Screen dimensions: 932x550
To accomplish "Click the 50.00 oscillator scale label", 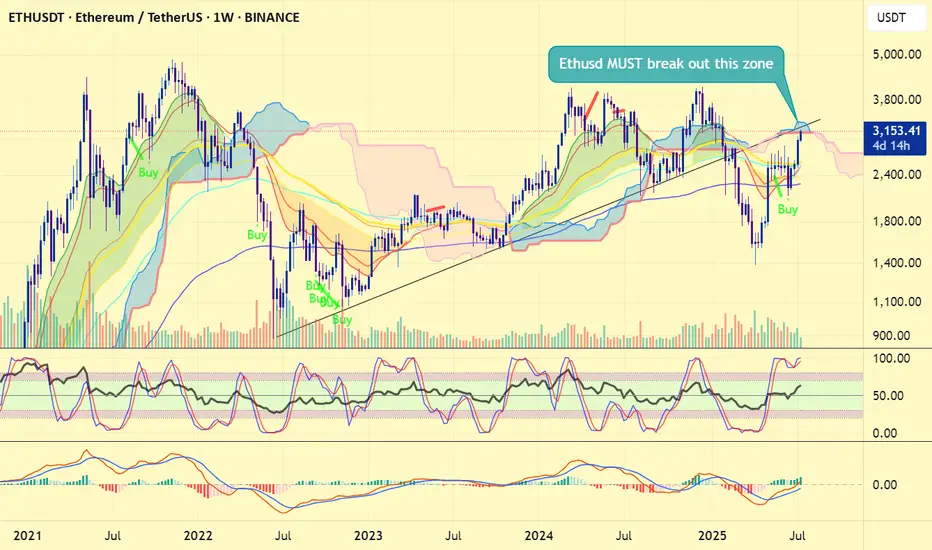I will 888,395.
